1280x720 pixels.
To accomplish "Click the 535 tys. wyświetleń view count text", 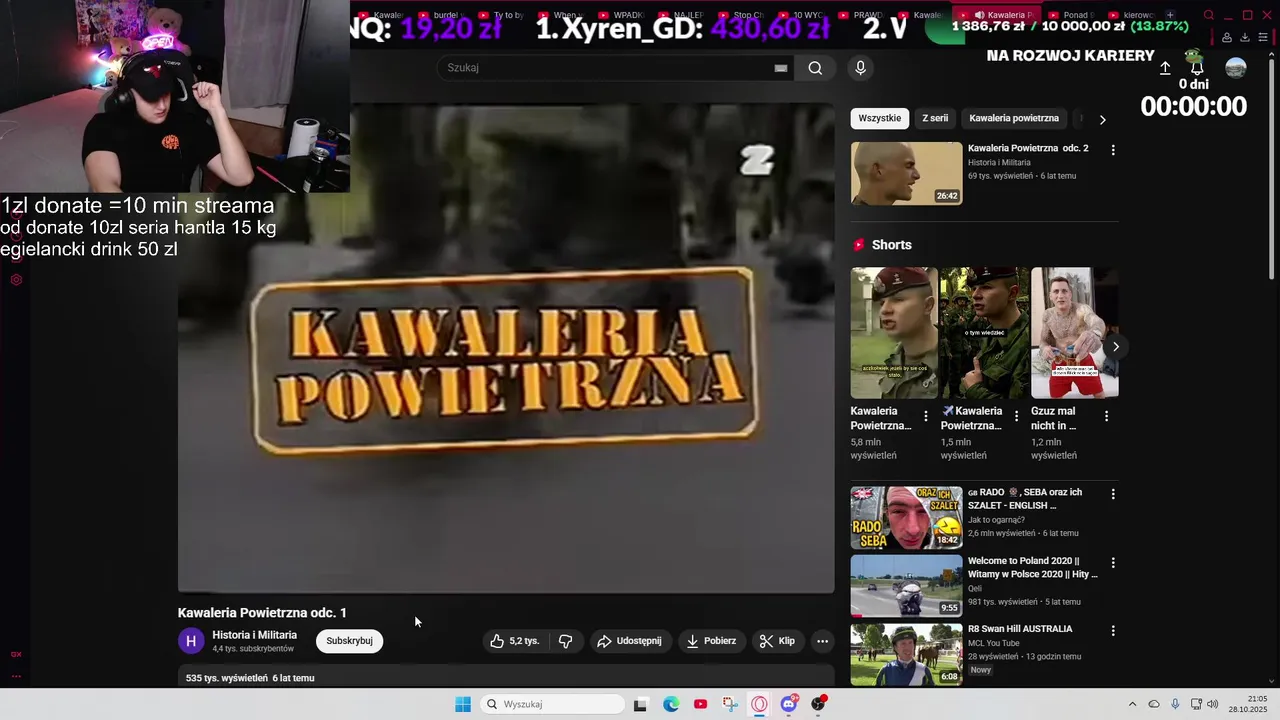I will (x=226, y=678).
